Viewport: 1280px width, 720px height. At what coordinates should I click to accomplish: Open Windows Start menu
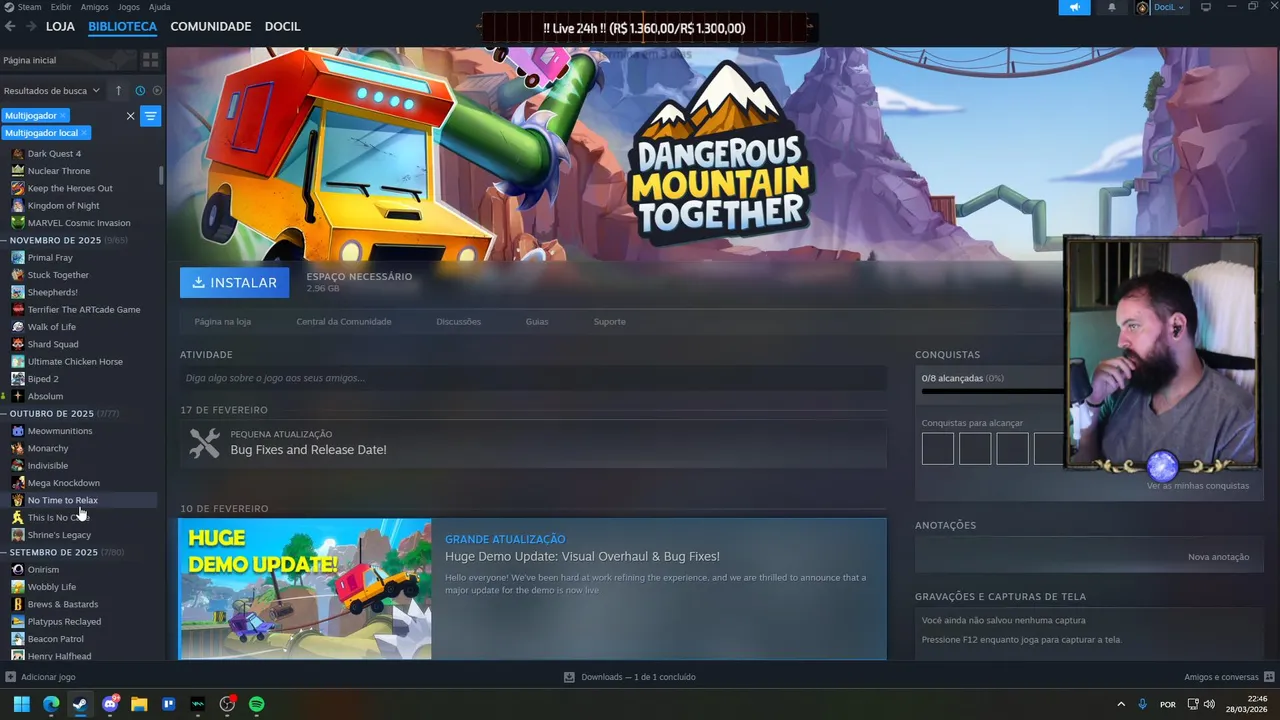click(21, 704)
